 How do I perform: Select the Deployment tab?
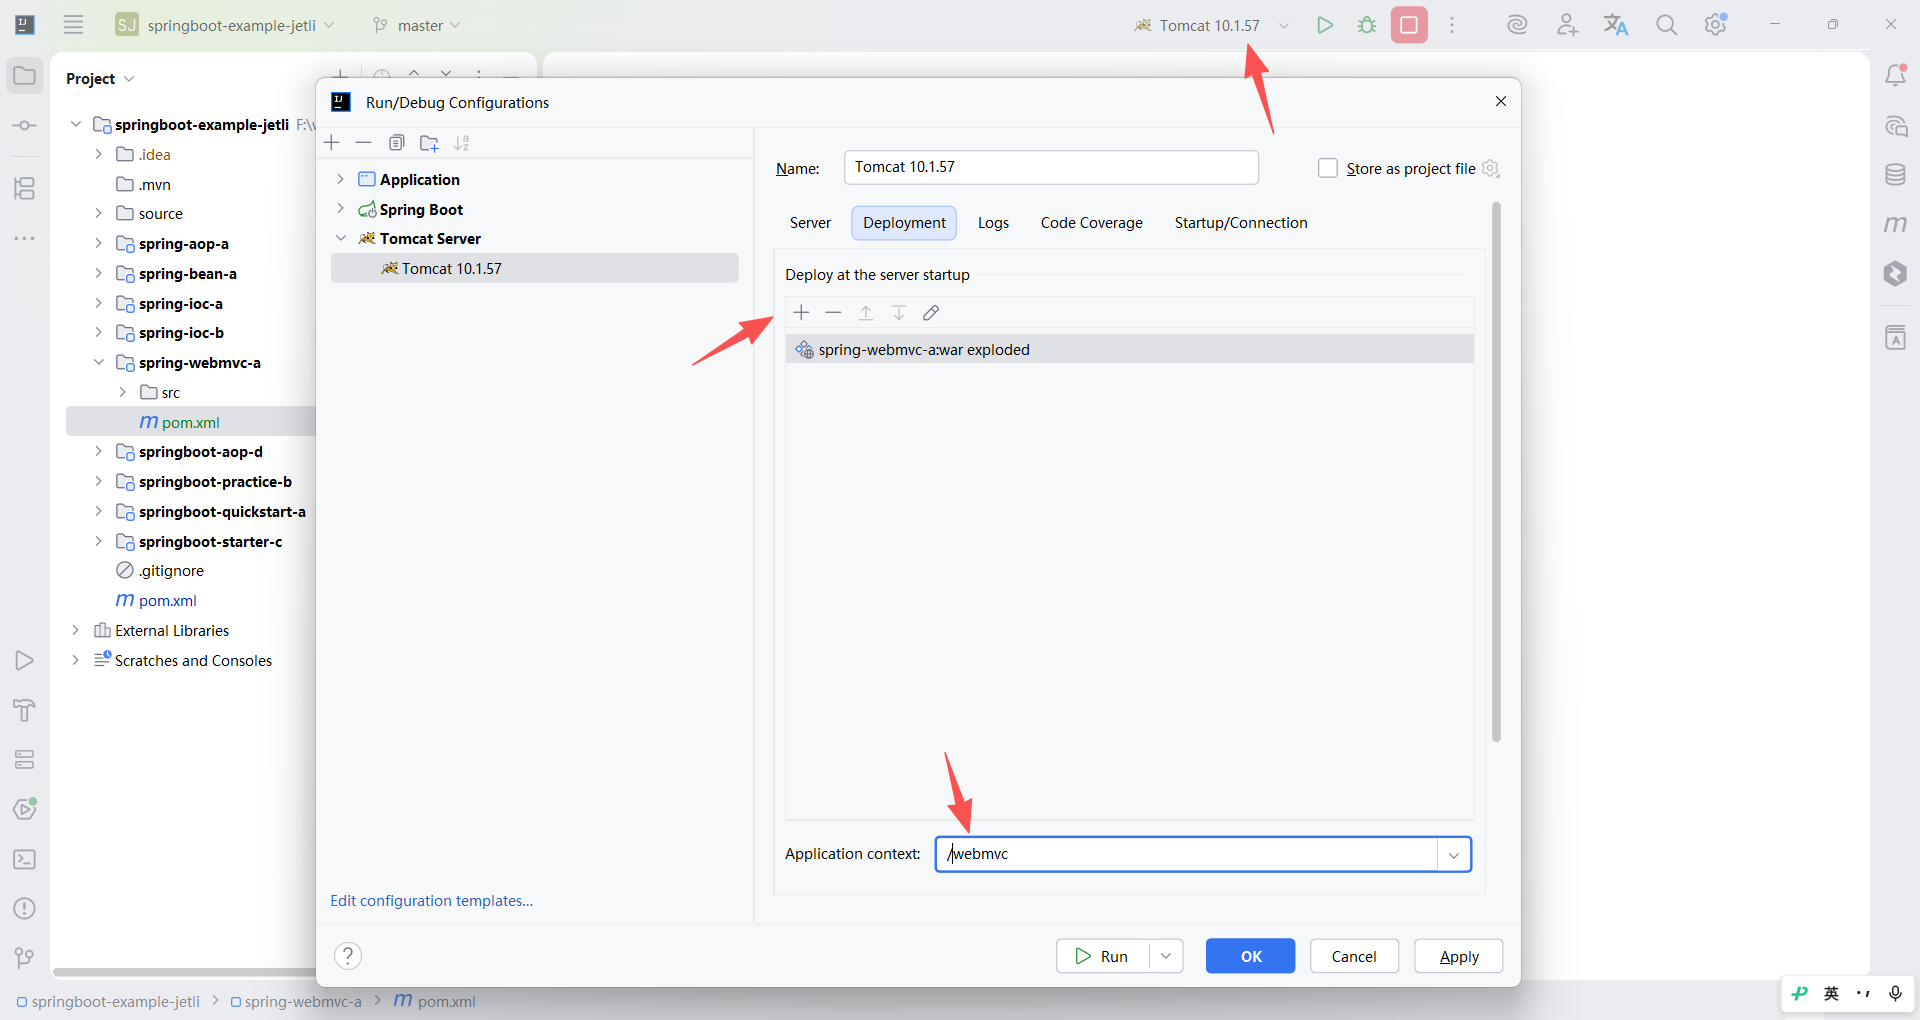pos(904,223)
